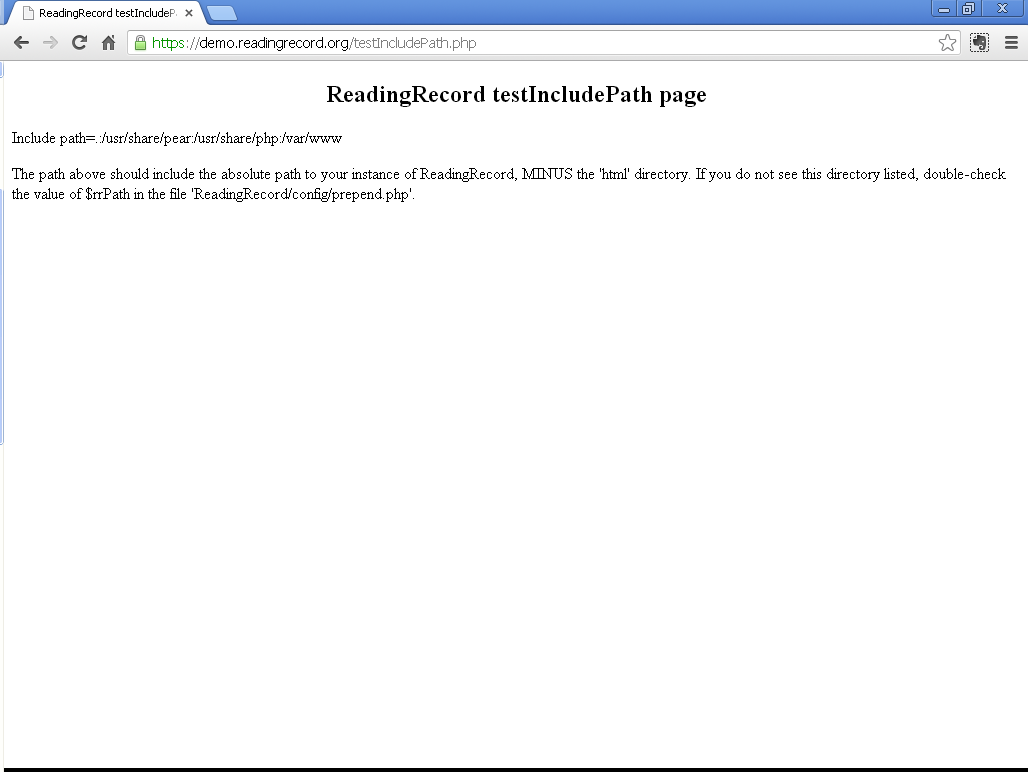The width and height of the screenshot is (1028, 772).
Task: Open a new tab with the new tab button
Action: [222, 13]
